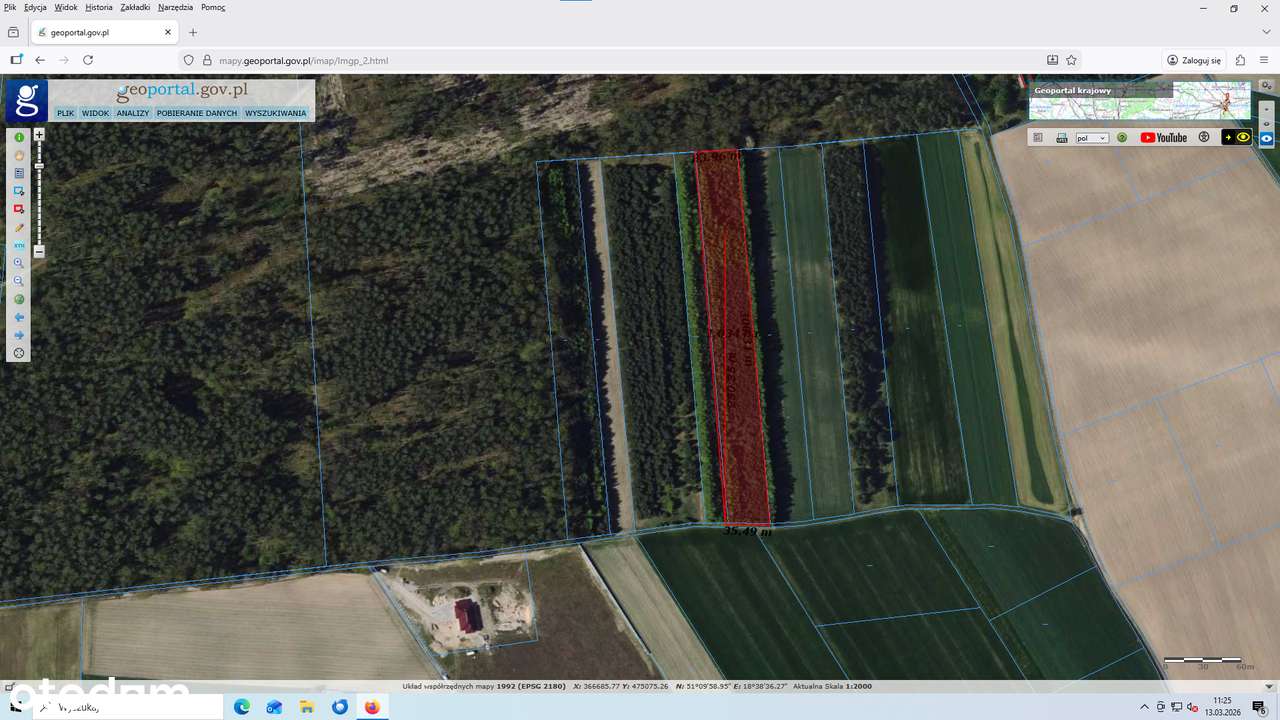The width and height of the screenshot is (1280, 720).
Task: Open Firefox Historia menu
Action: (x=99, y=7)
